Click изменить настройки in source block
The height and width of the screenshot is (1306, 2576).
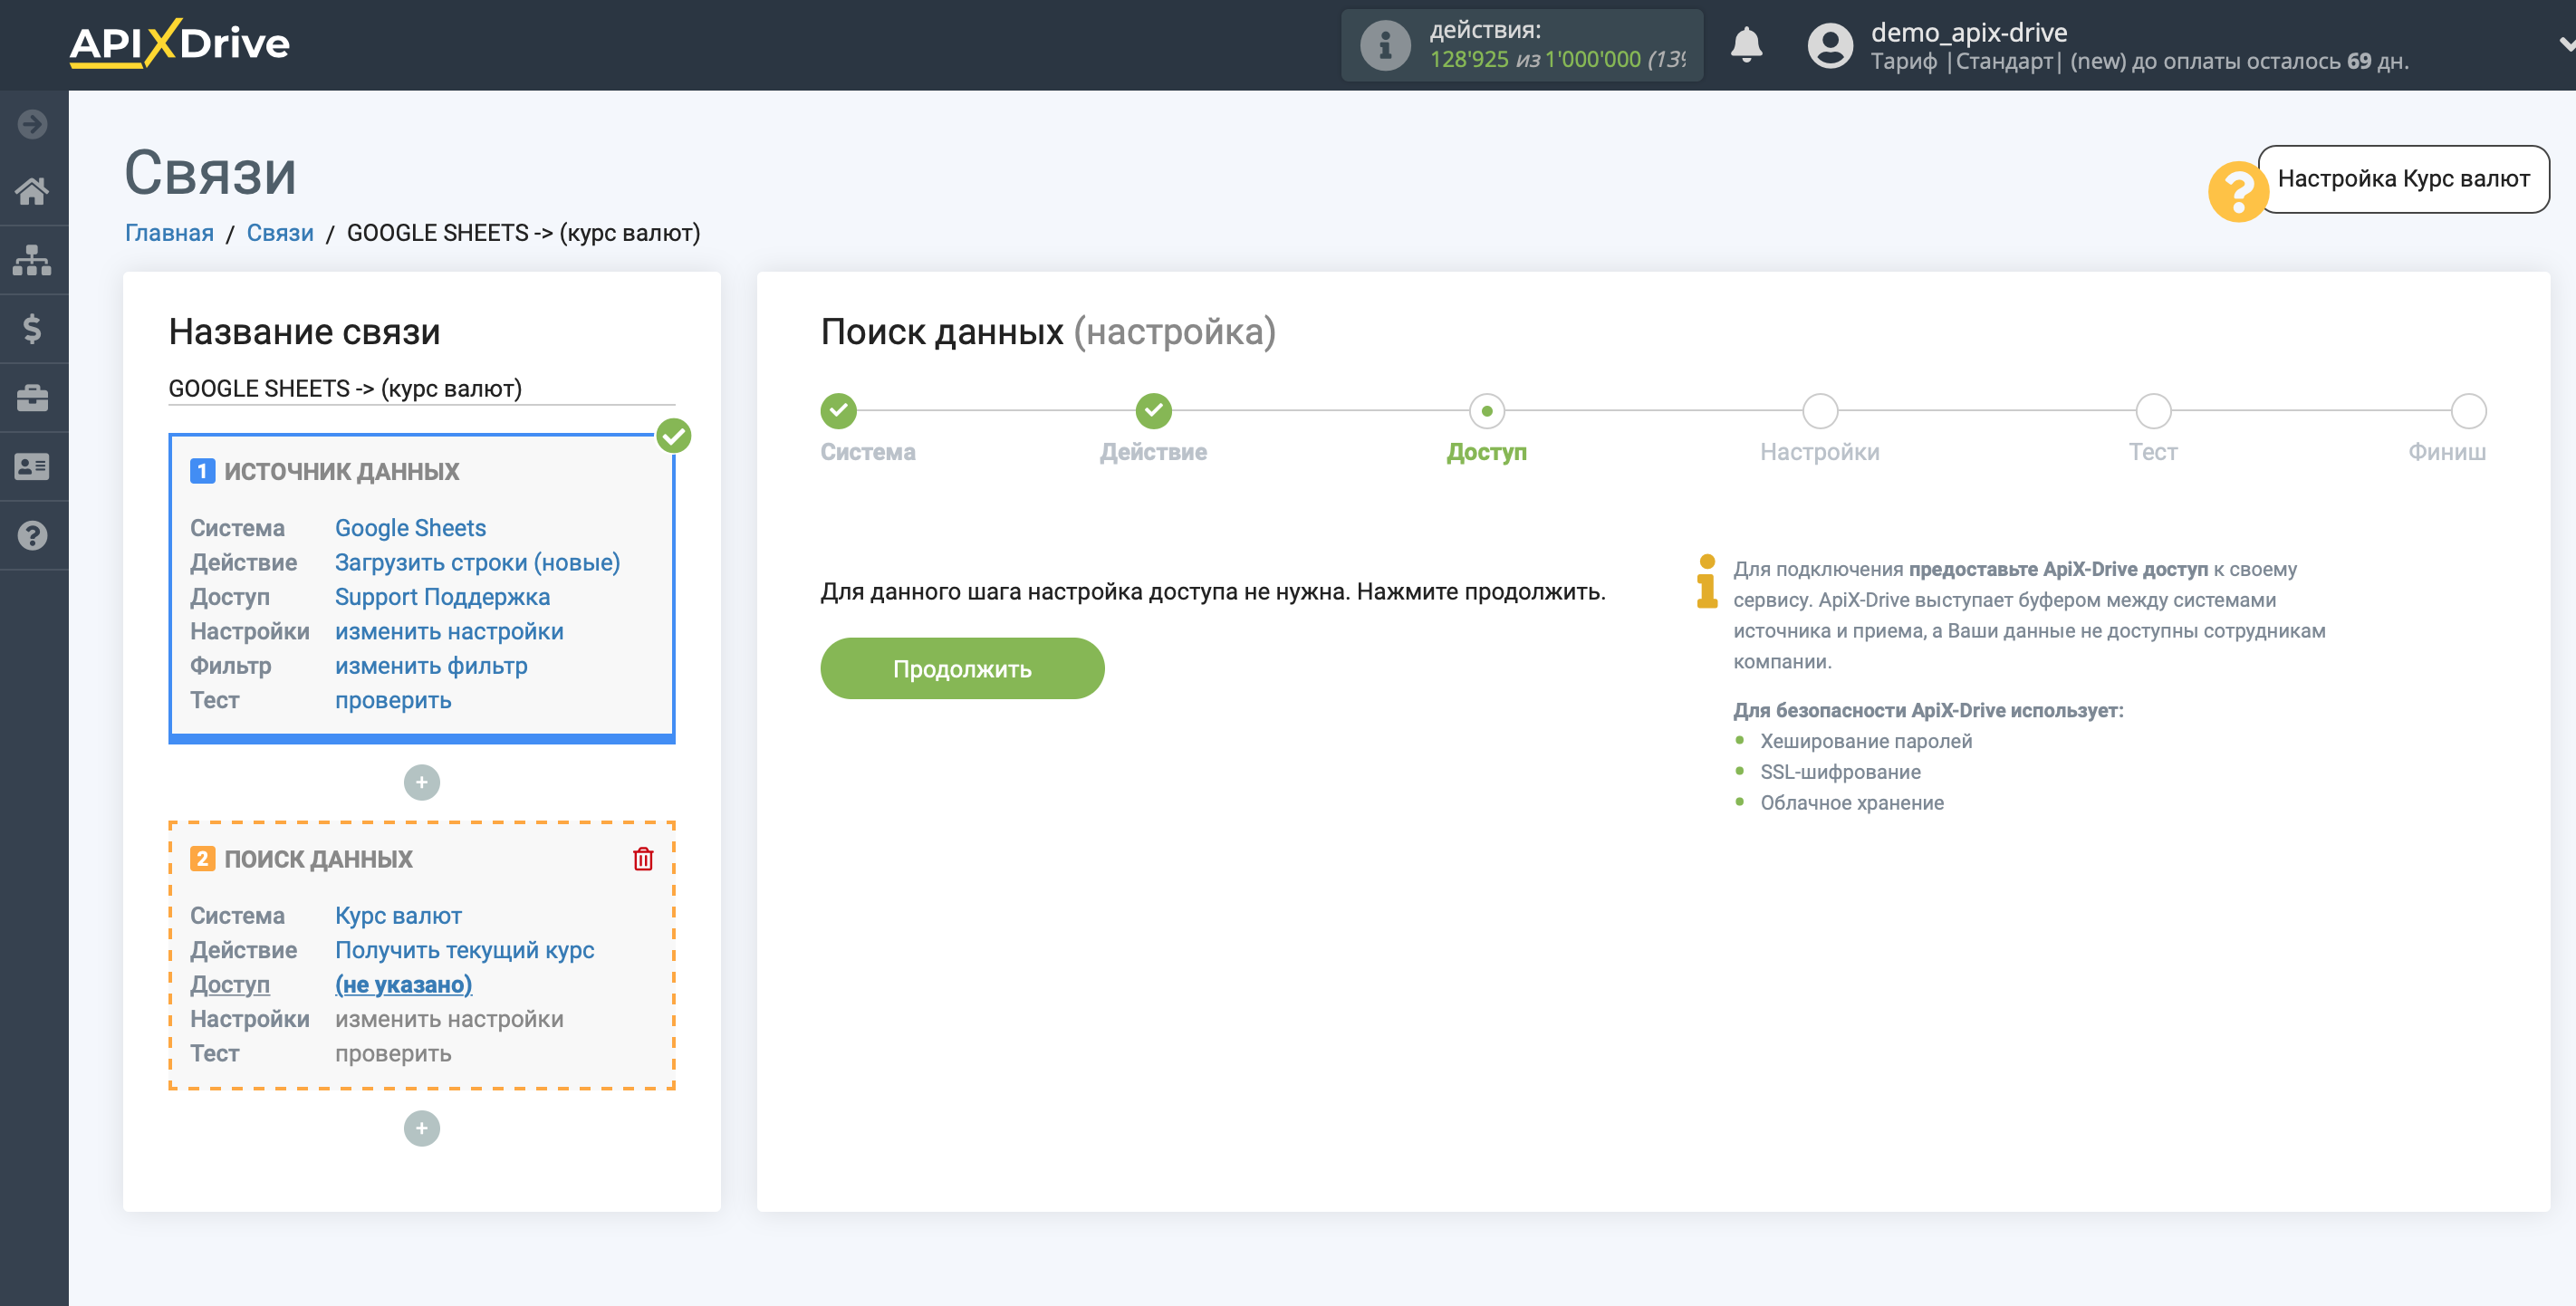[x=449, y=632]
